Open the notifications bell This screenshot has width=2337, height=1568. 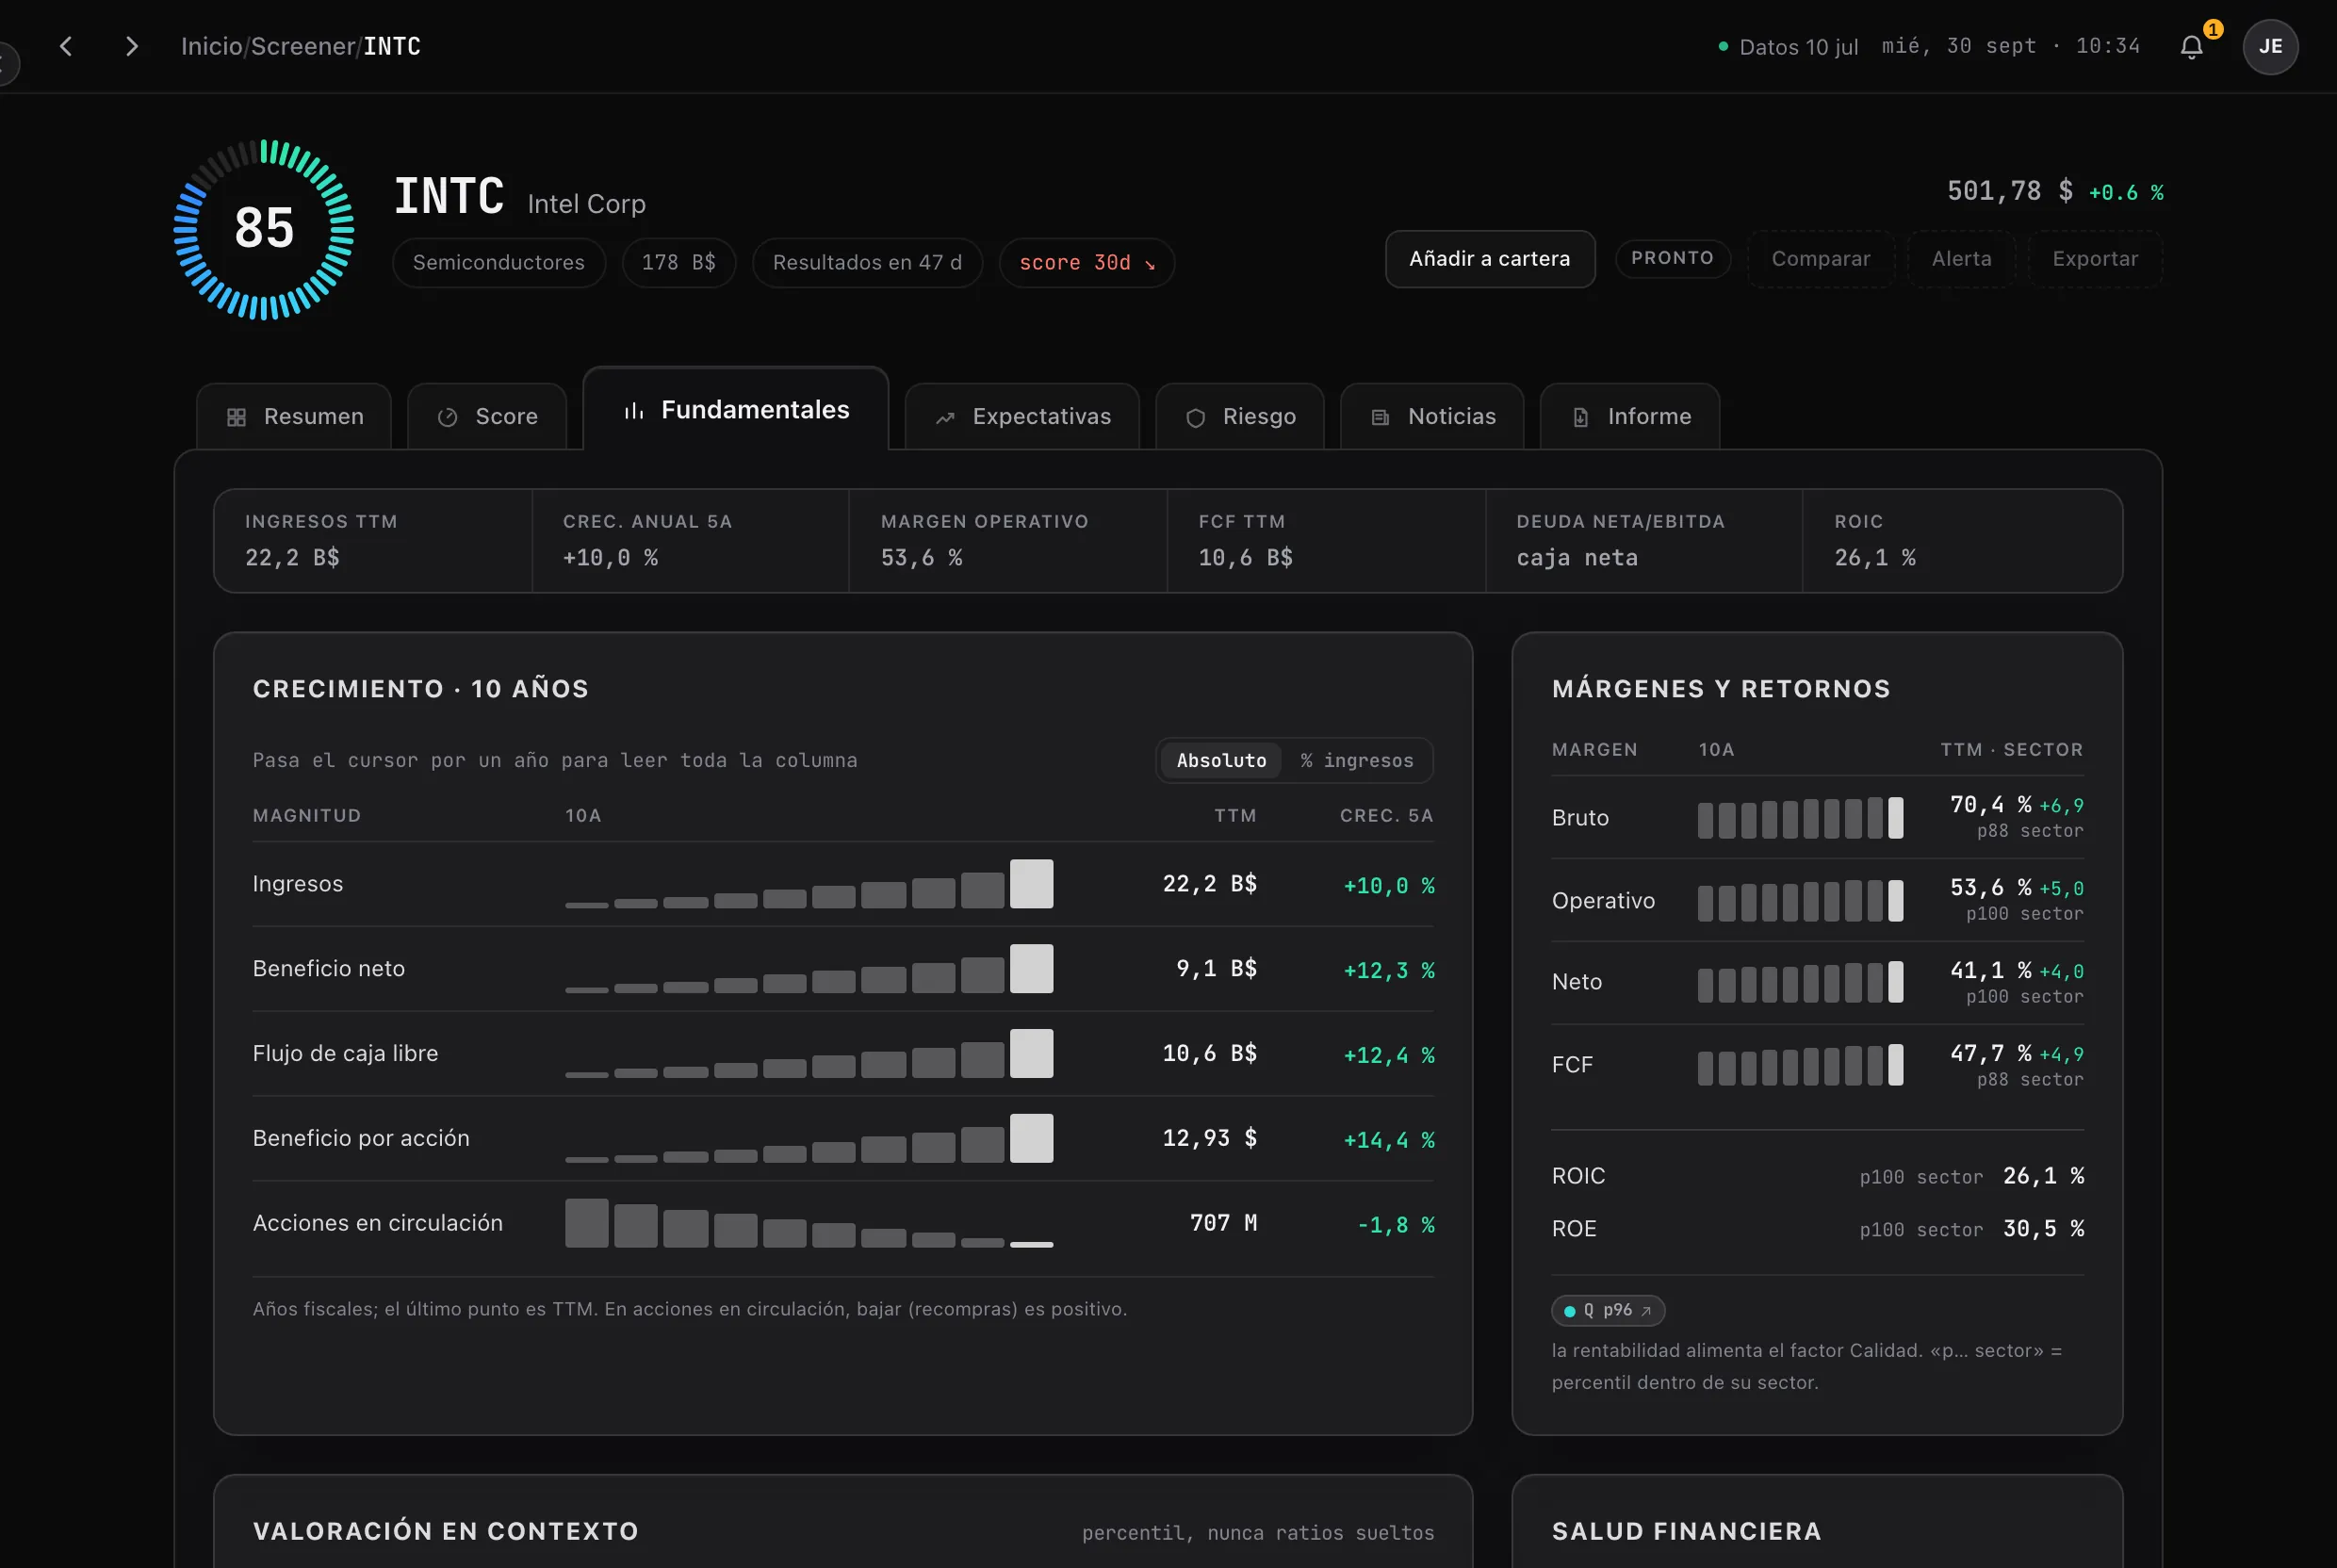[x=2191, y=47]
